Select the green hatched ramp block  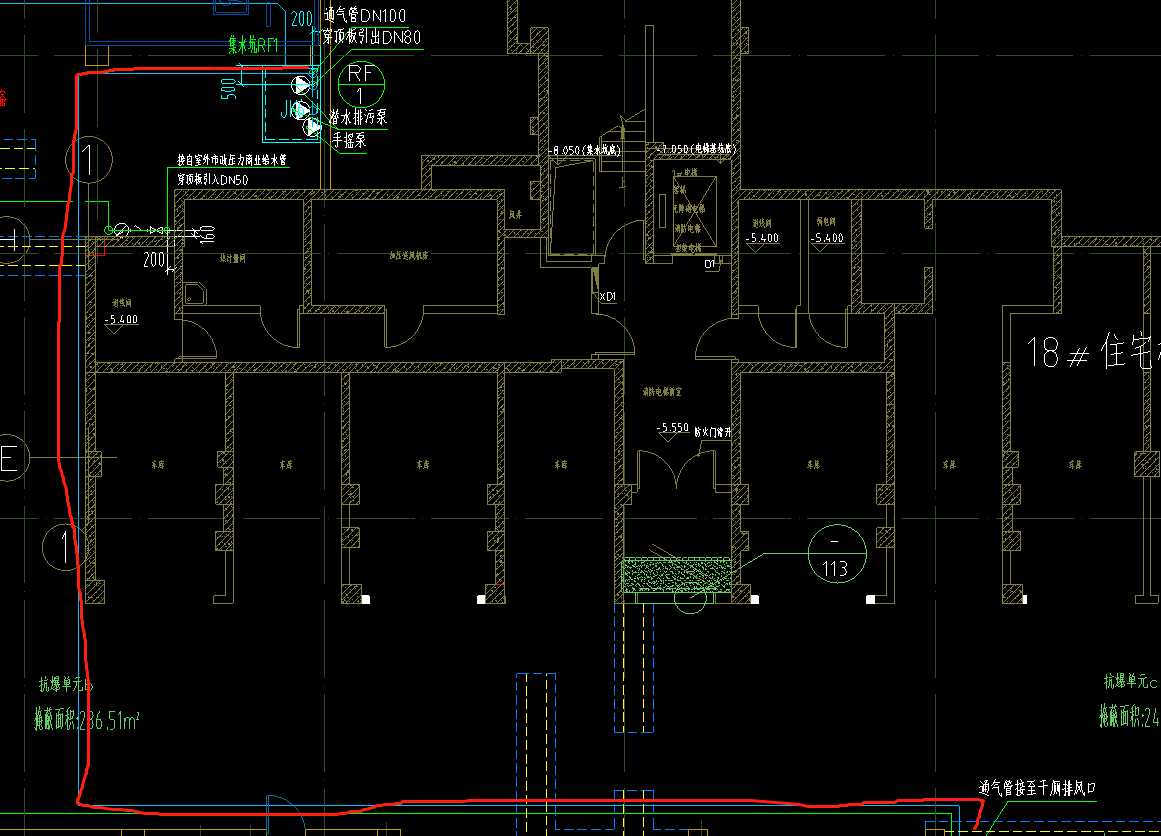coord(676,575)
